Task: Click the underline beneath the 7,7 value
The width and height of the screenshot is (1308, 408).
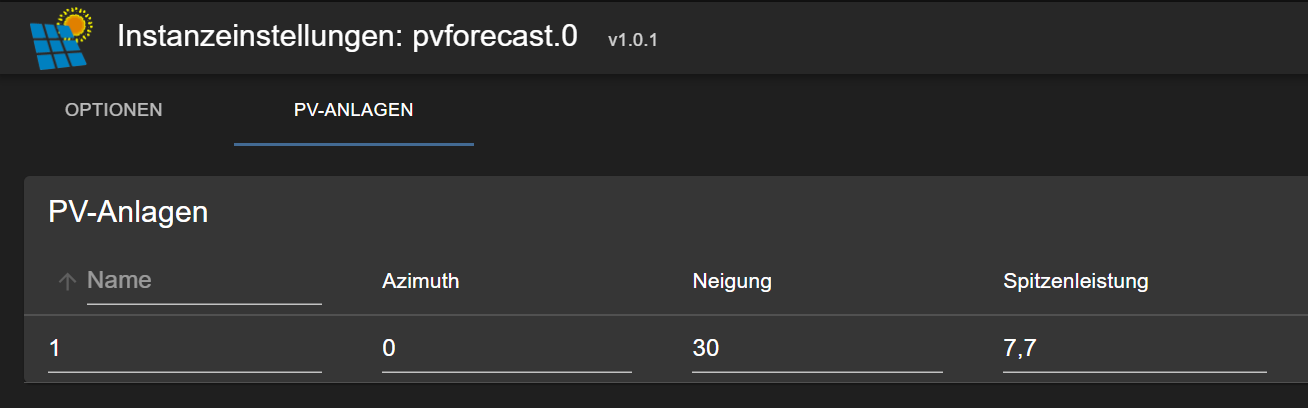Action: (1135, 371)
